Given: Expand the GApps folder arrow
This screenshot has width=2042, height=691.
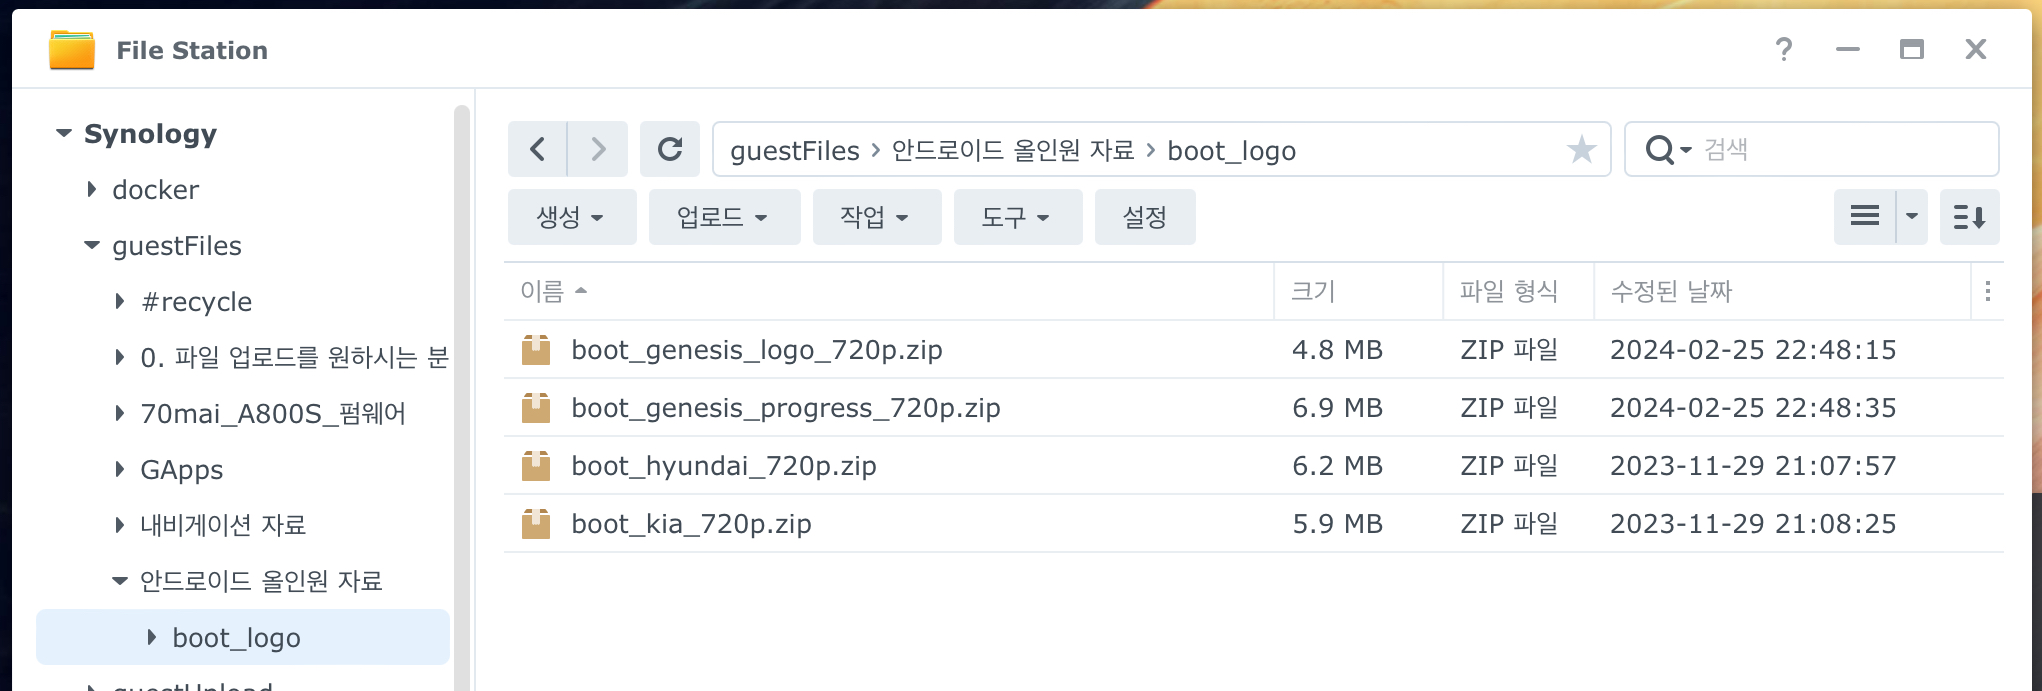Looking at the screenshot, I should (120, 469).
